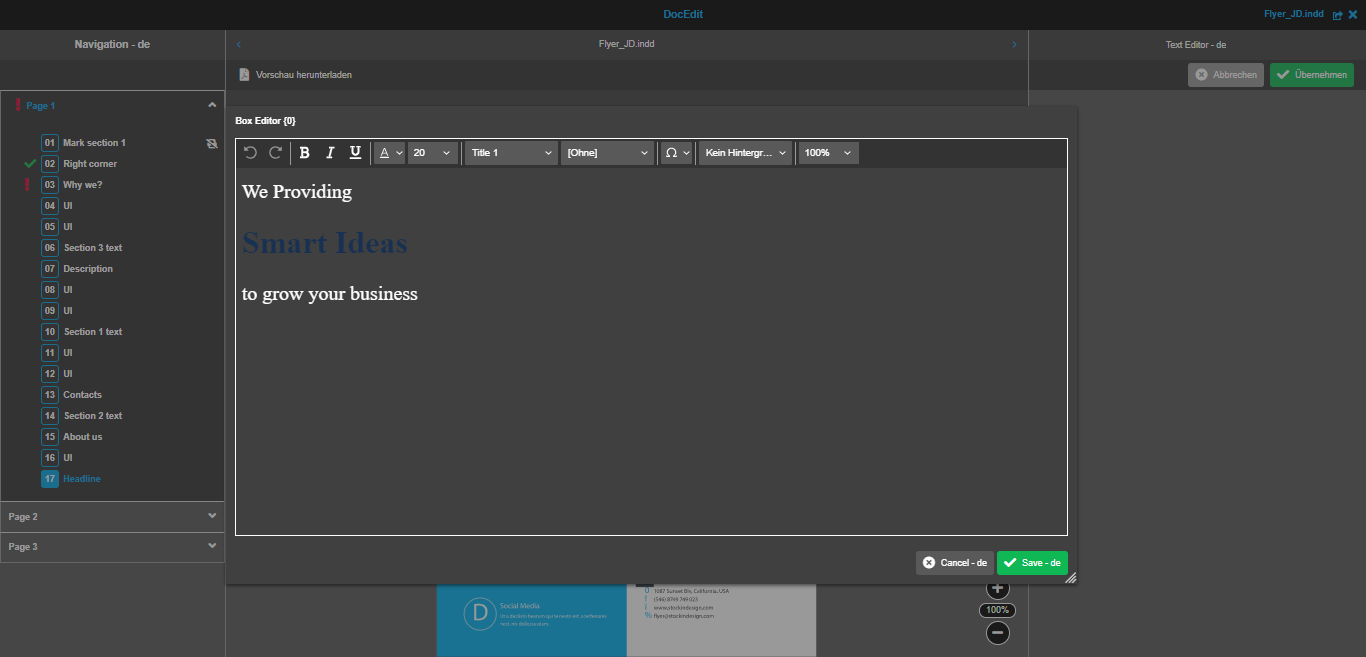Toggle visibility of Mark section 1
Screen dimensions: 1366x657
(211, 142)
